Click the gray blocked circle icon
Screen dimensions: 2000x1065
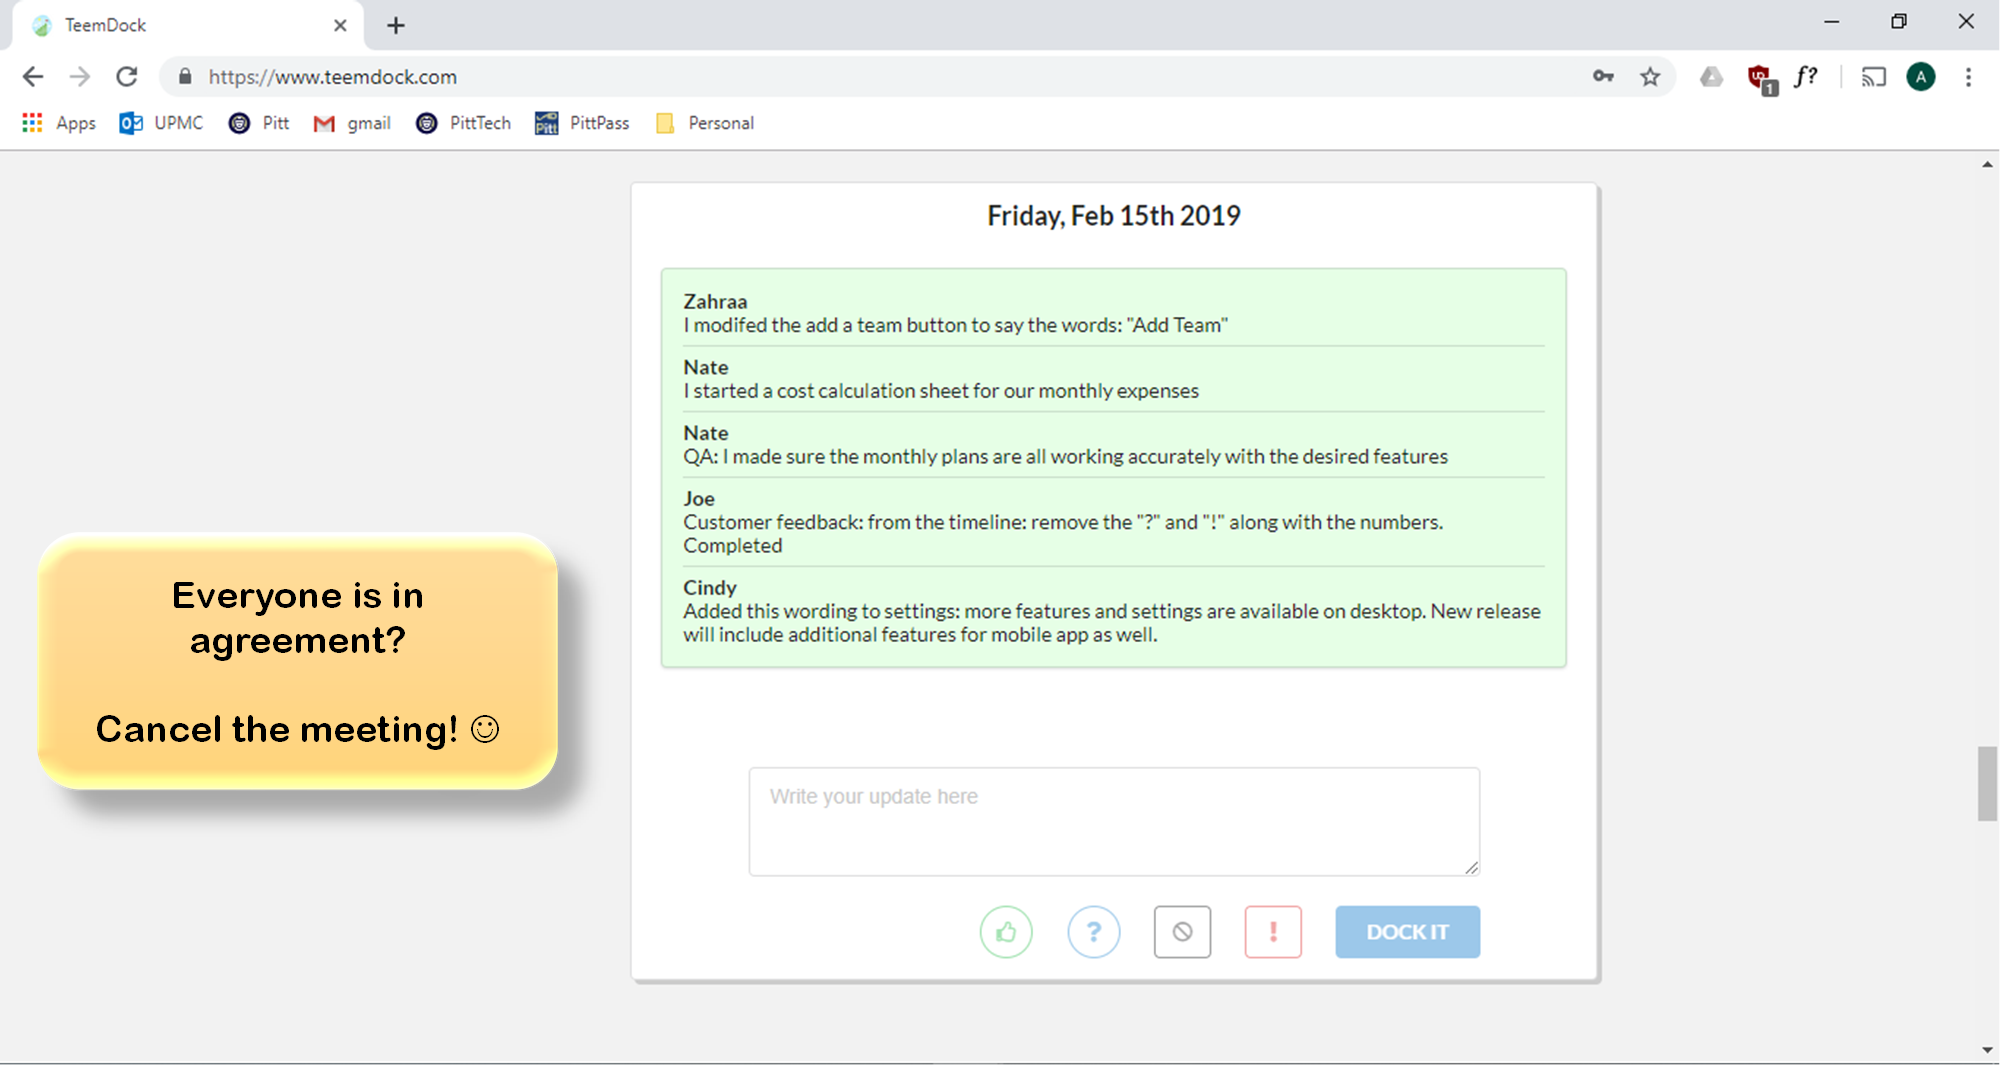[x=1183, y=932]
